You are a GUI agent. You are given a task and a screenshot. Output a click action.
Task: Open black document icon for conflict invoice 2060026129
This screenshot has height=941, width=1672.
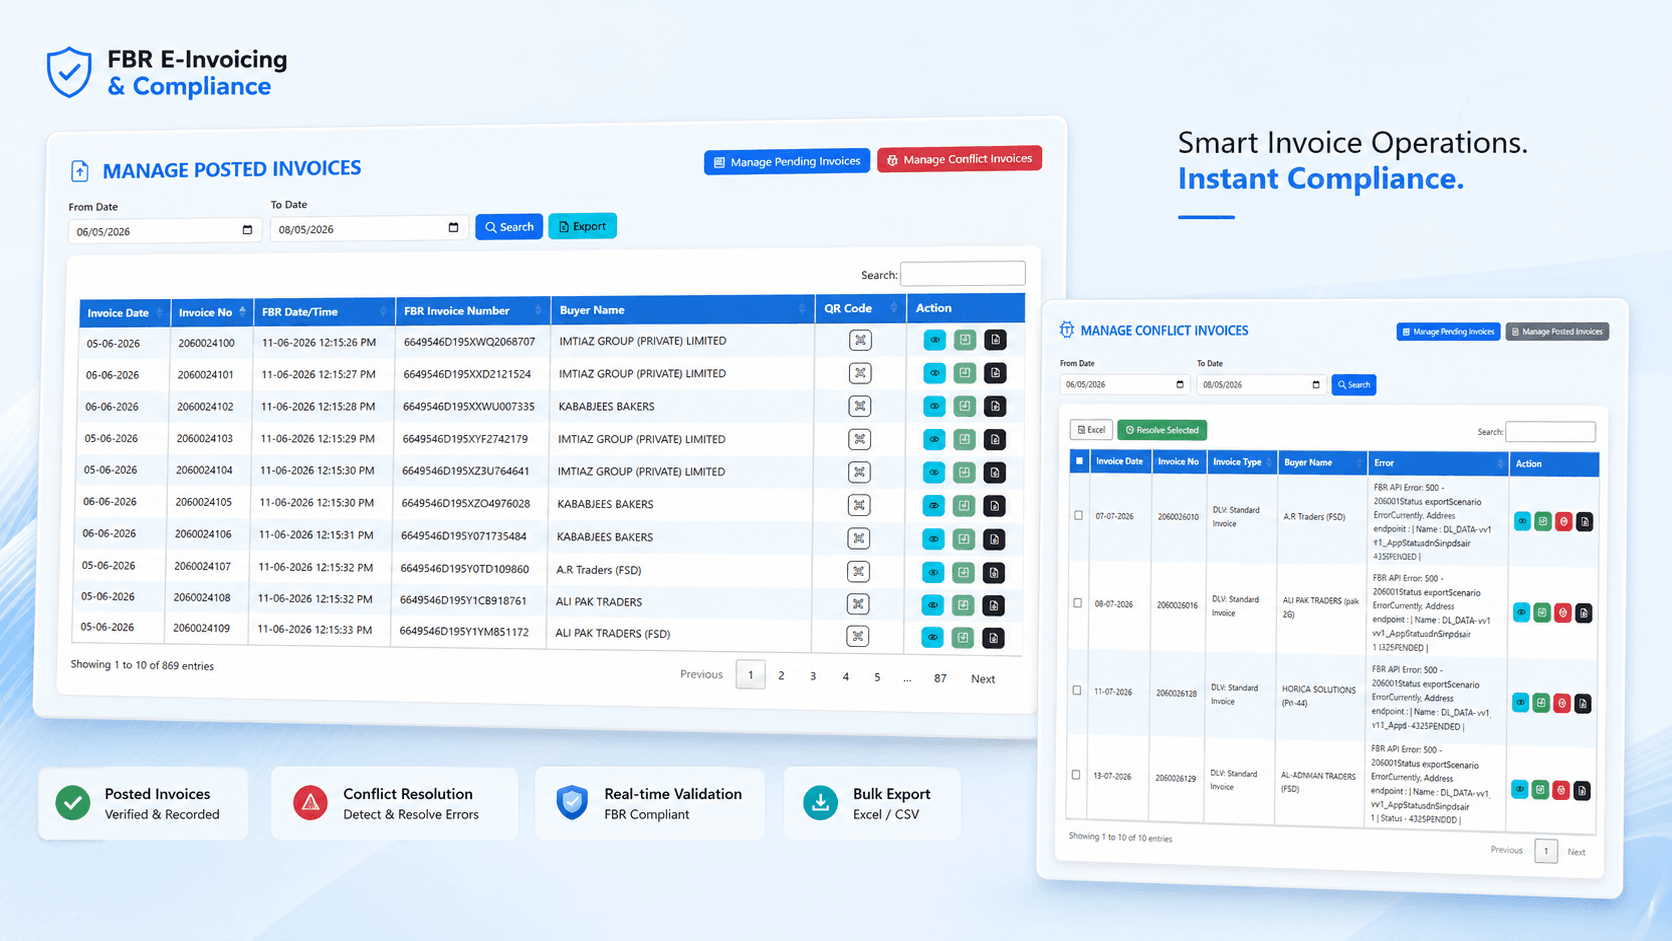point(1582,791)
